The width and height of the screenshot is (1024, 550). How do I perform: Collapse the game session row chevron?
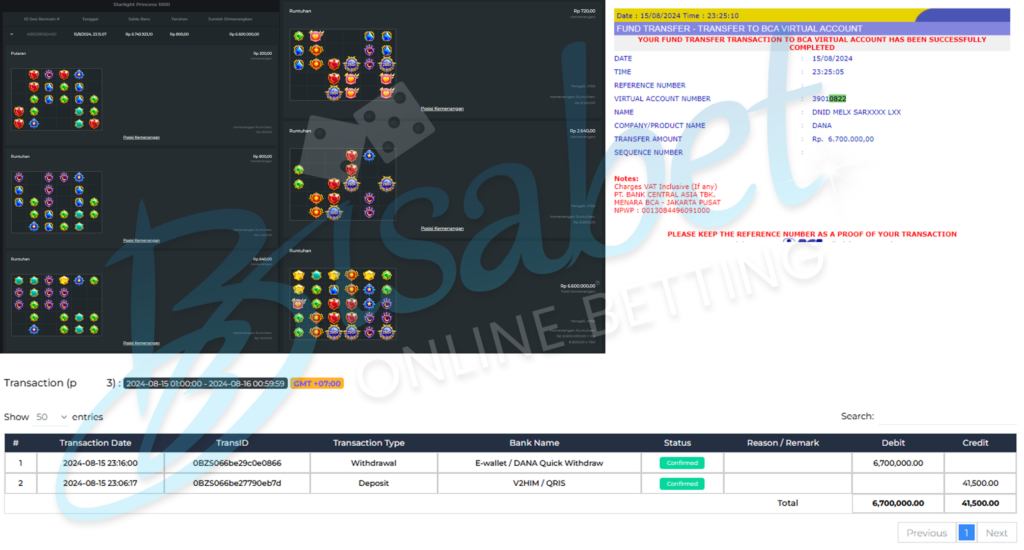(x=12, y=34)
